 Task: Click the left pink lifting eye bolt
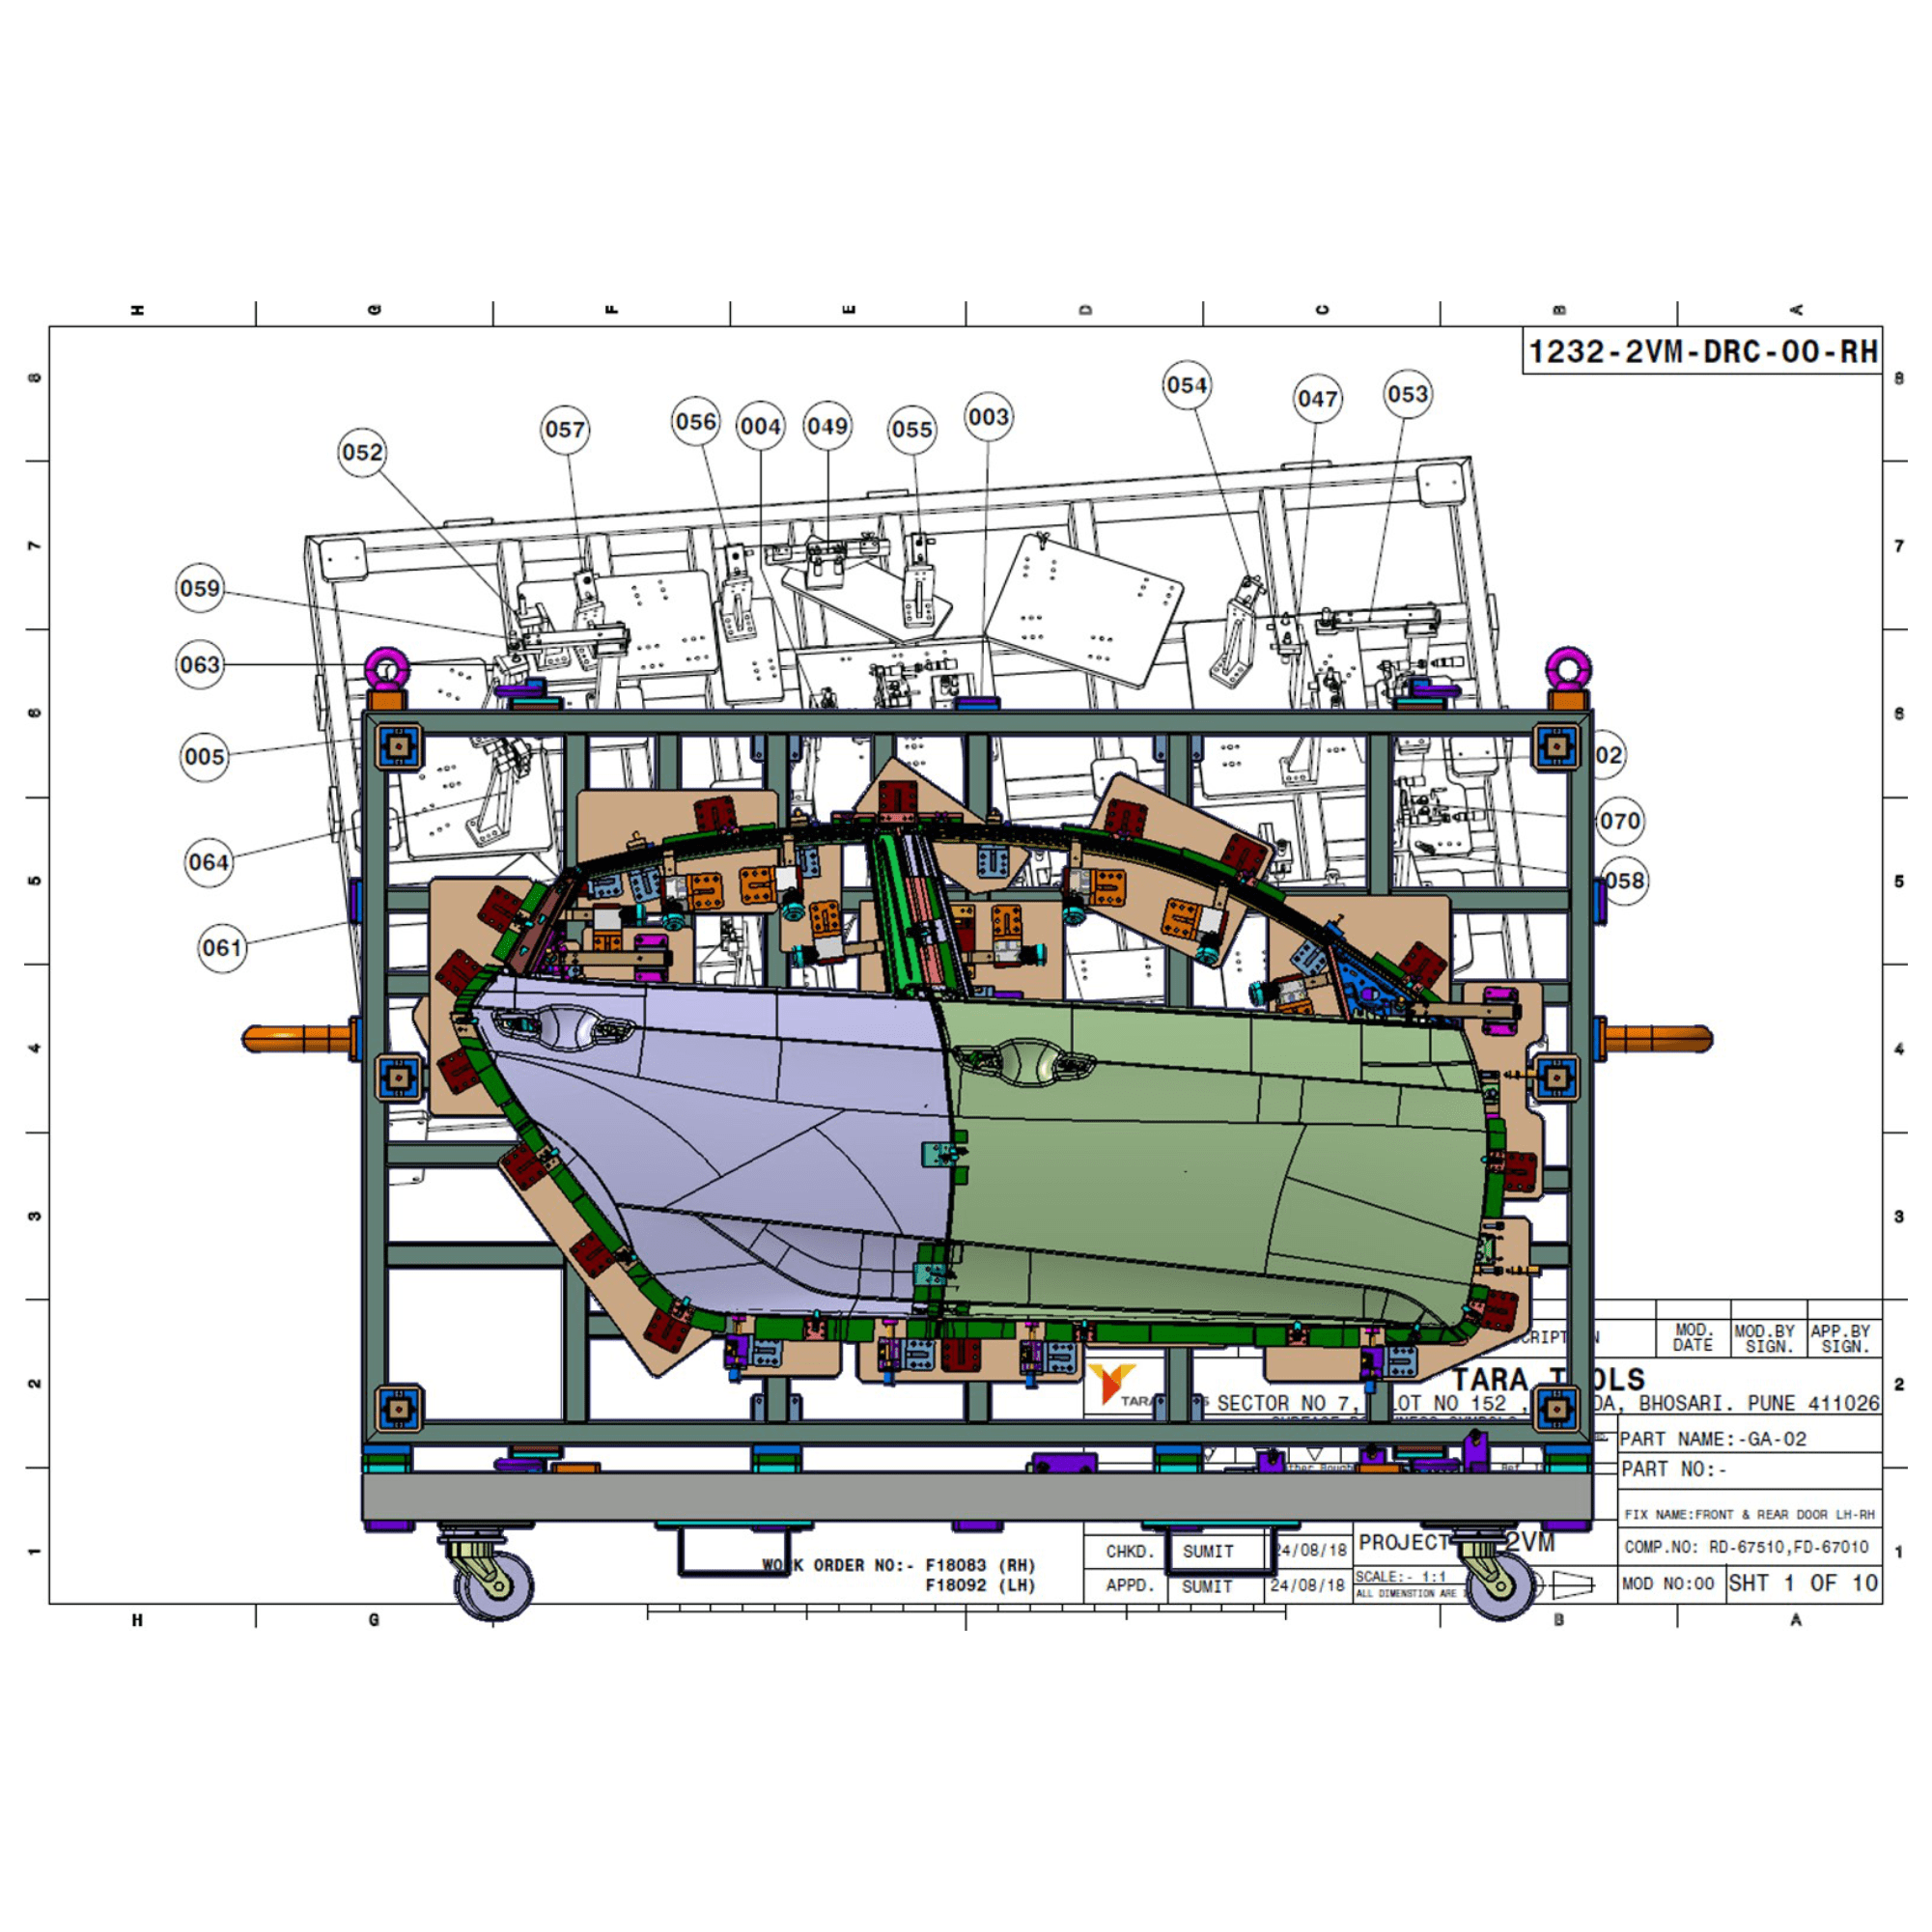(387, 668)
